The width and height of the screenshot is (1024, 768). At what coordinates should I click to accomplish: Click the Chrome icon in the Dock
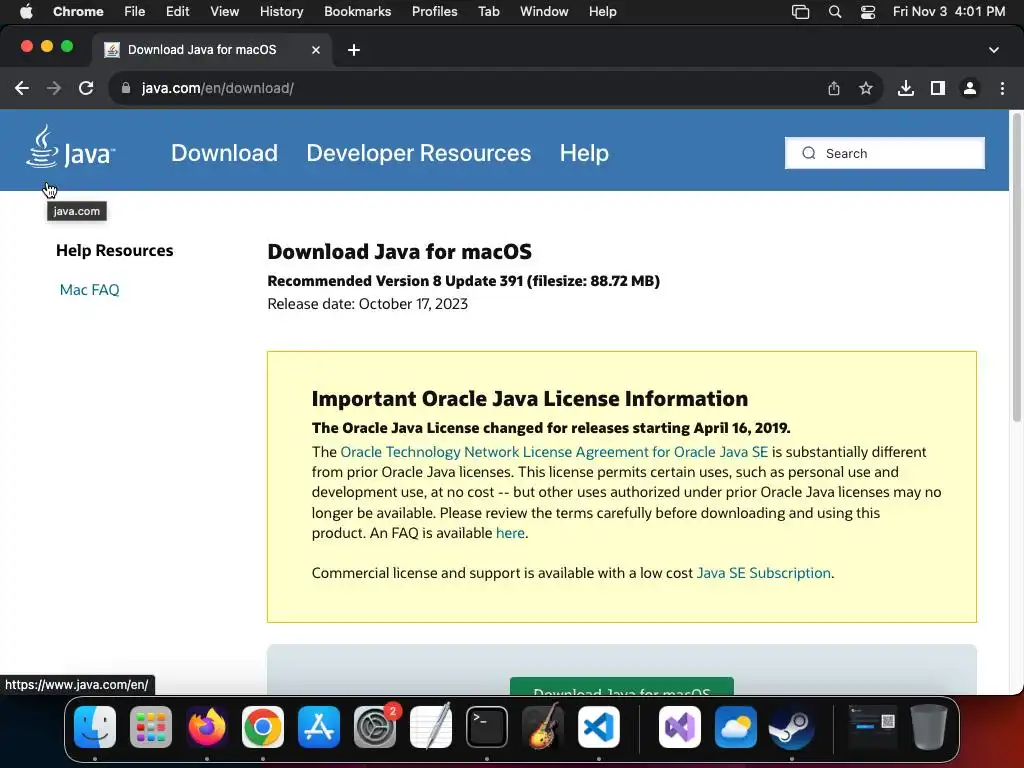click(263, 727)
